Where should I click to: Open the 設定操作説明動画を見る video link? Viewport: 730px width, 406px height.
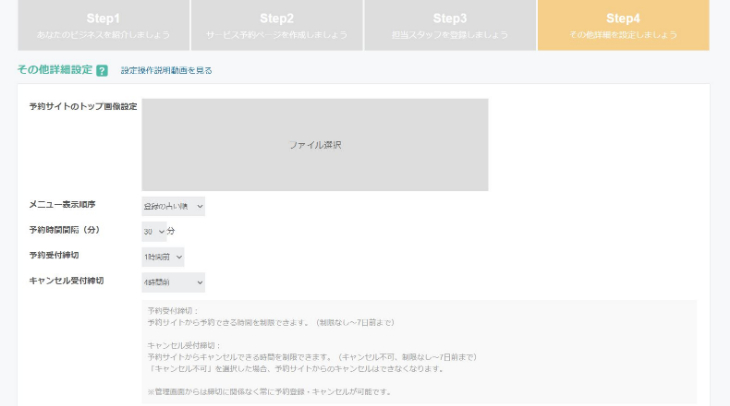click(x=166, y=71)
